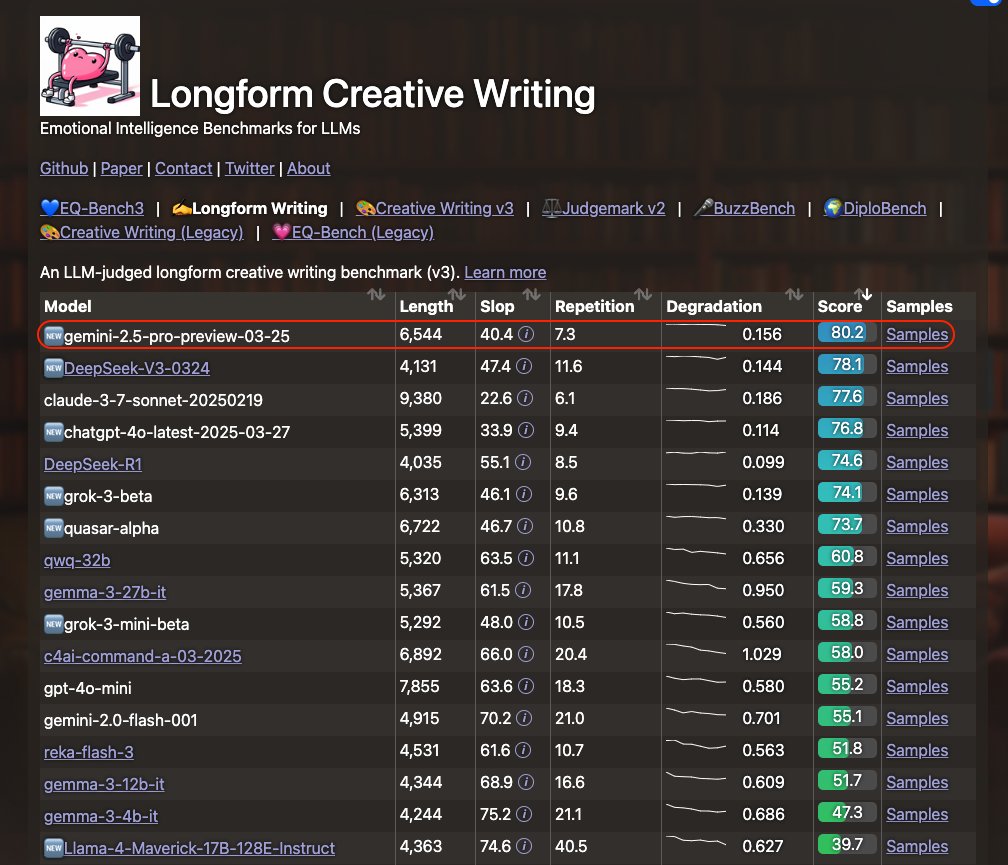Sort table by Degradation column arrows
1008x865 pixels.
(795, 294)
